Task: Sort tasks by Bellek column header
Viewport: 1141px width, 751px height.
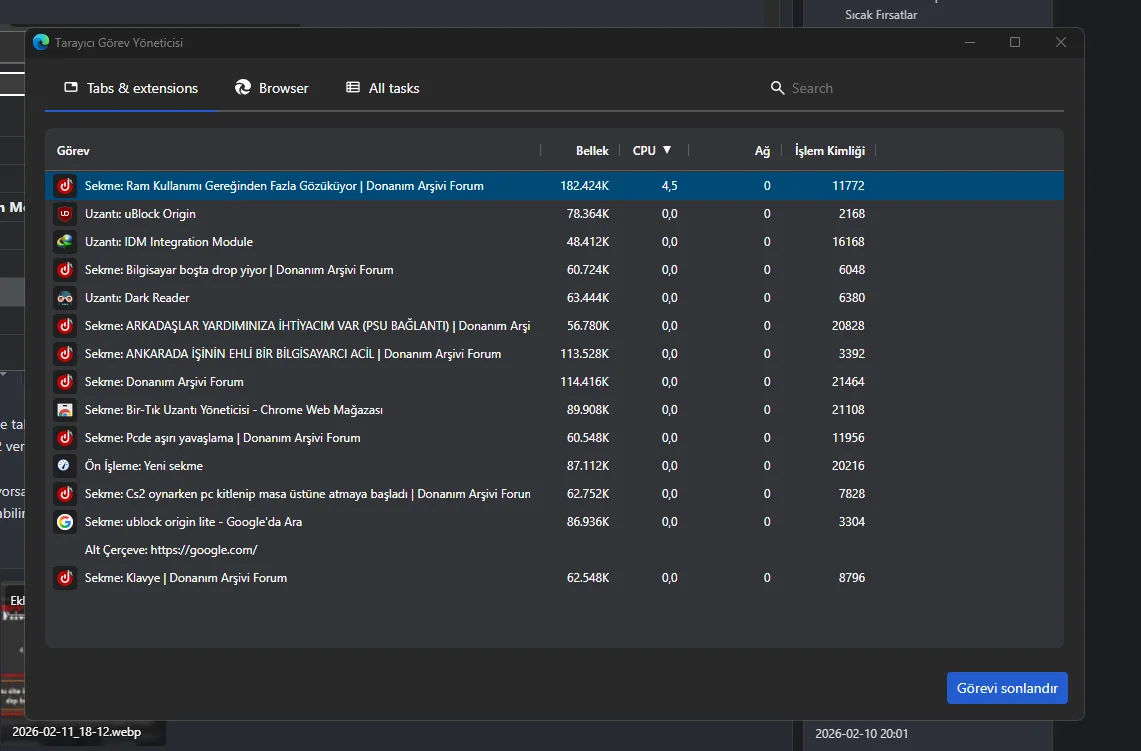Action: (592, 151)
